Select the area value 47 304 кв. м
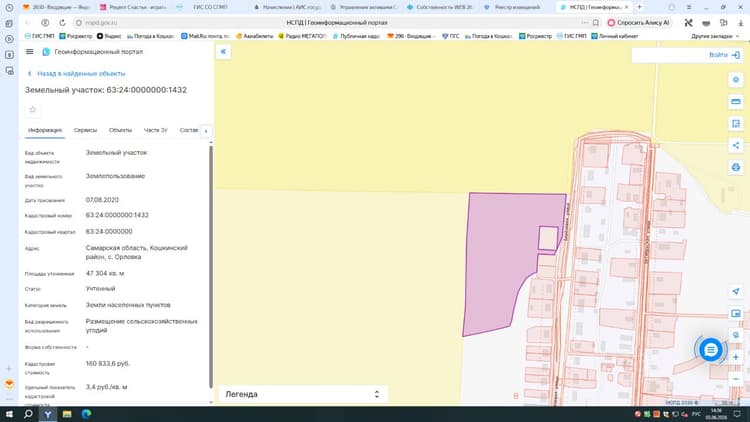Viewport: 750px width, 422px height. [x=105, y=273]
